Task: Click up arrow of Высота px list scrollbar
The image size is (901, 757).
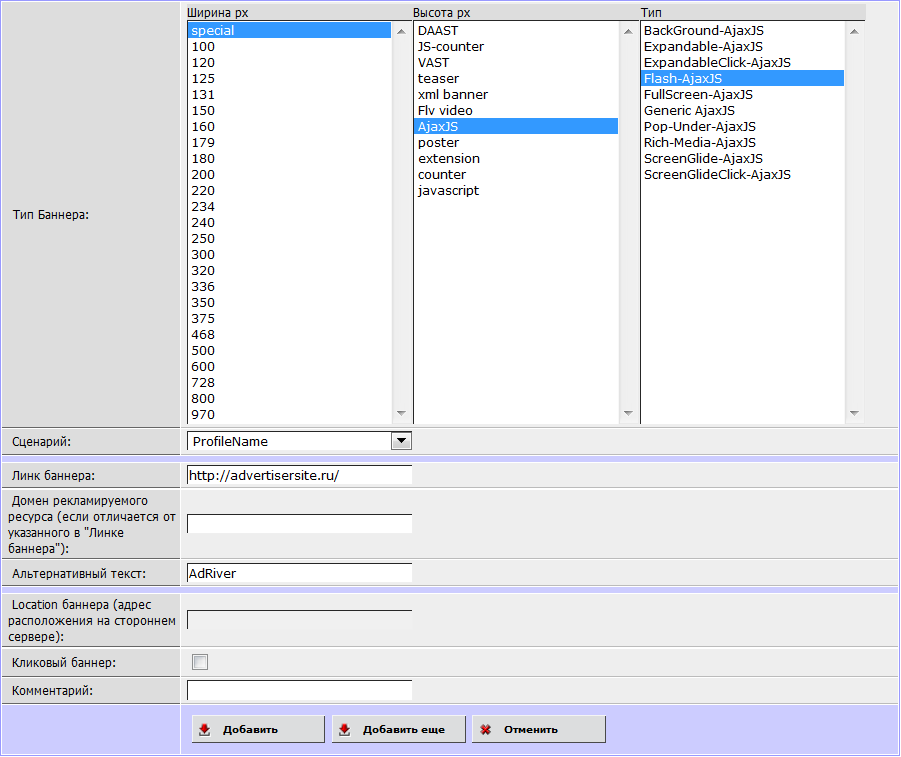Action: coord(628,31)
